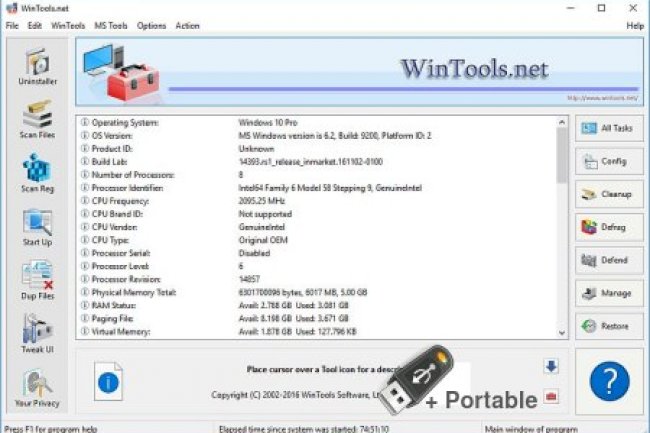This screenshot has width=650, height=433.
Task: Open the Your Privacy tool
Action: point(36,389)
